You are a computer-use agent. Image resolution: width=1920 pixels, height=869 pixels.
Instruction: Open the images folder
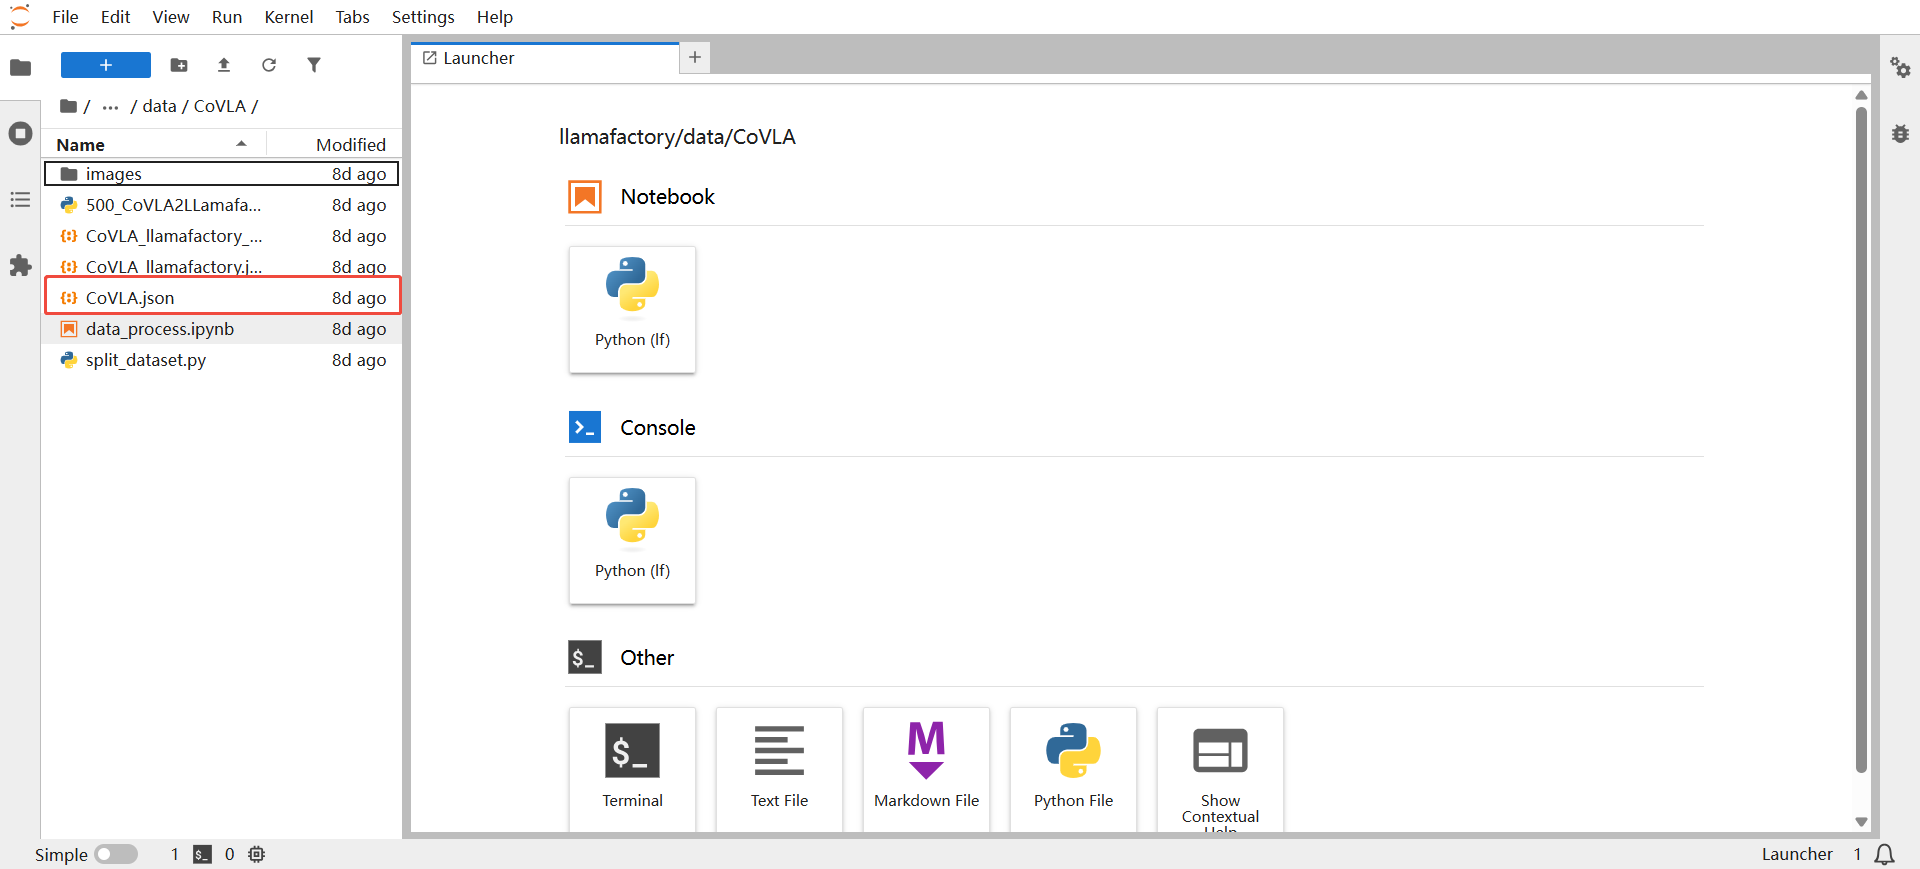click(114, 174)
